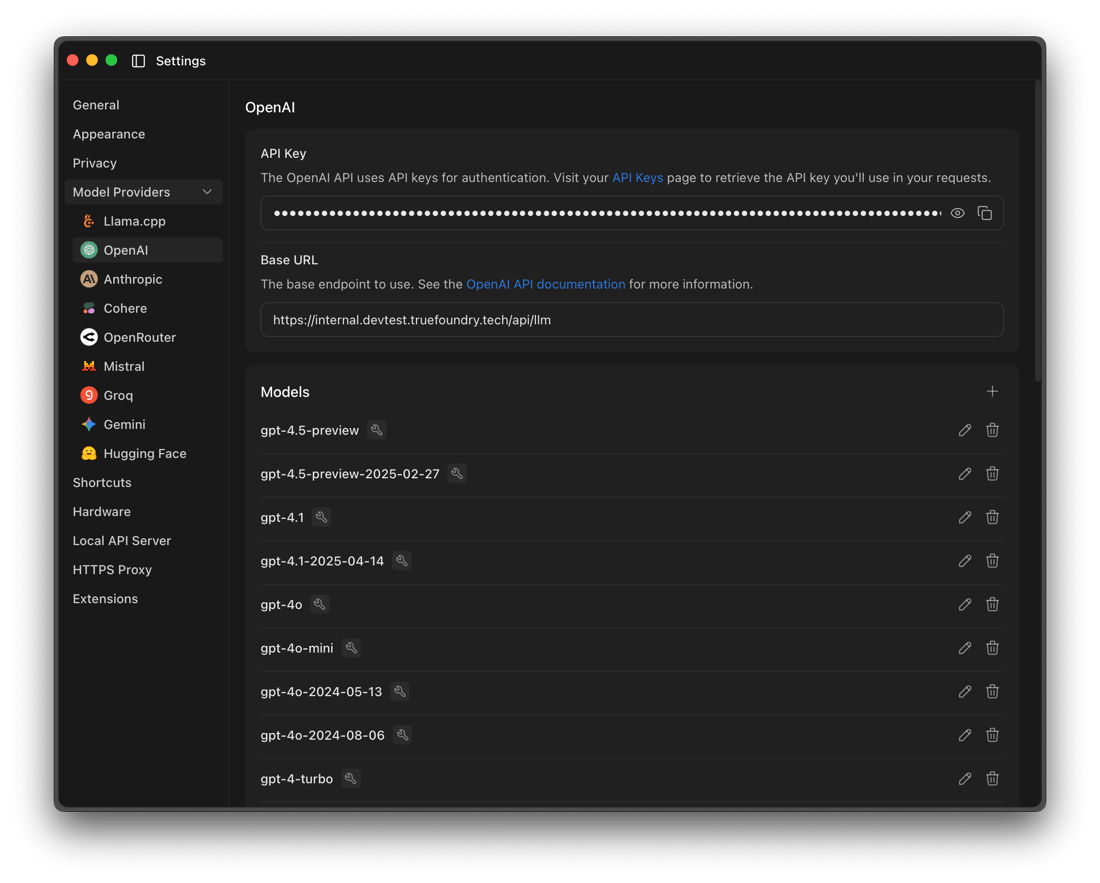Open the API Keys link
Screen dimensions: 1100x883
(637, 178)
